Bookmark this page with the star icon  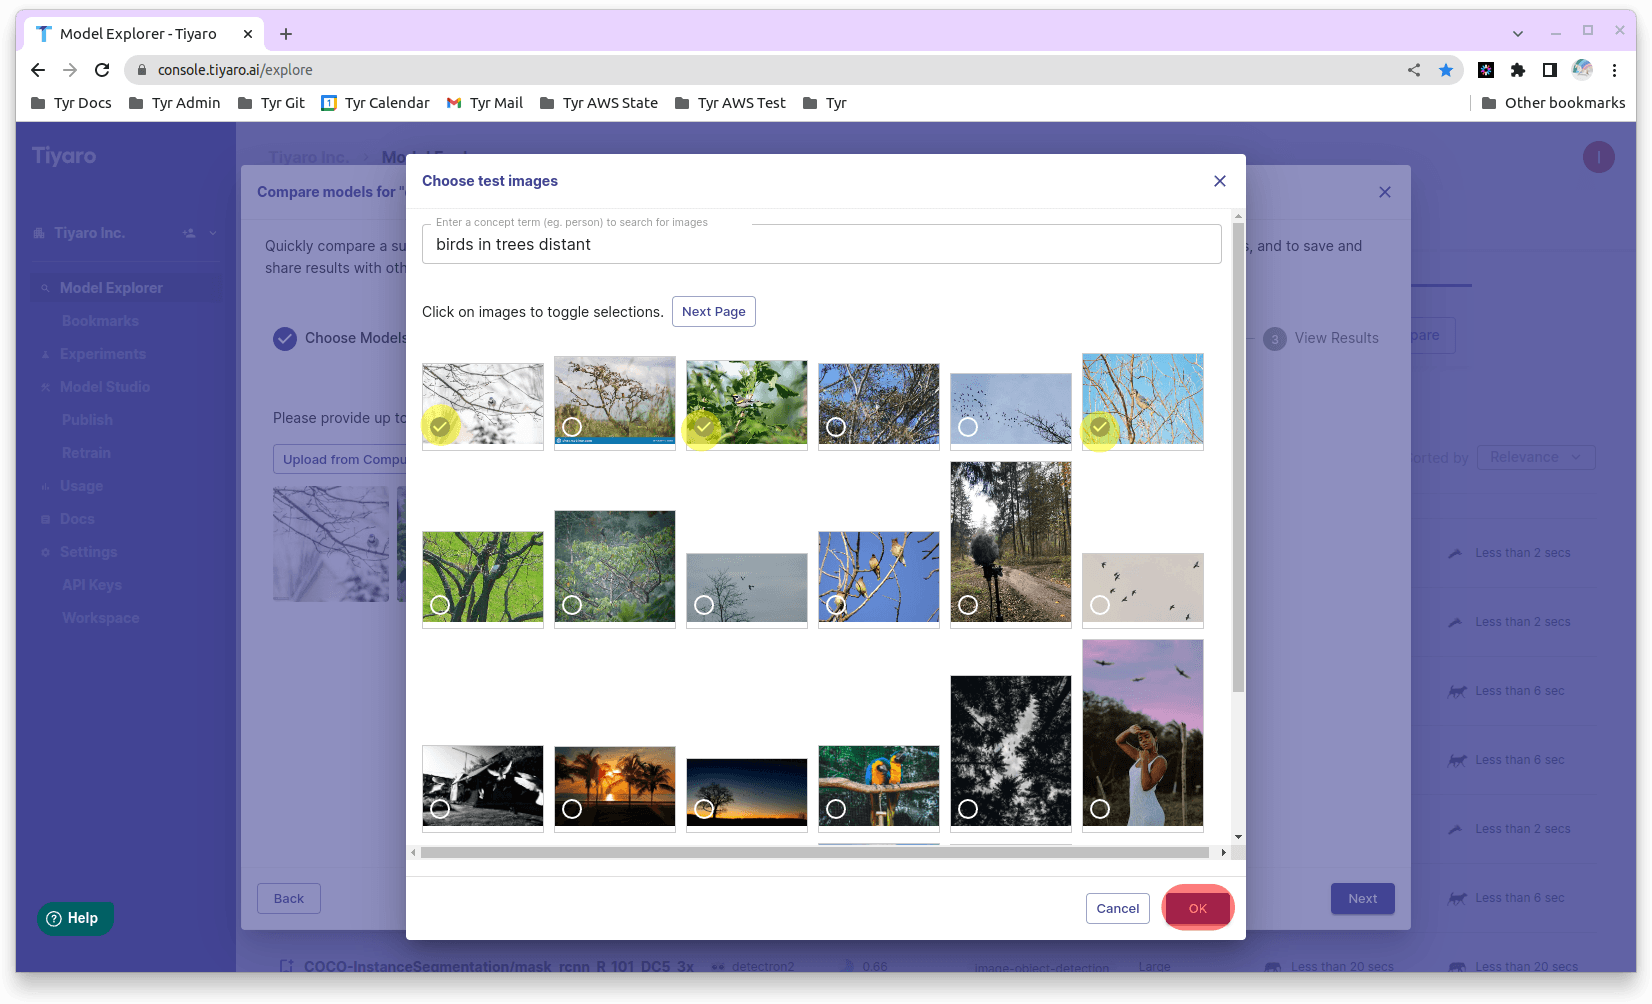[1445, 70]
